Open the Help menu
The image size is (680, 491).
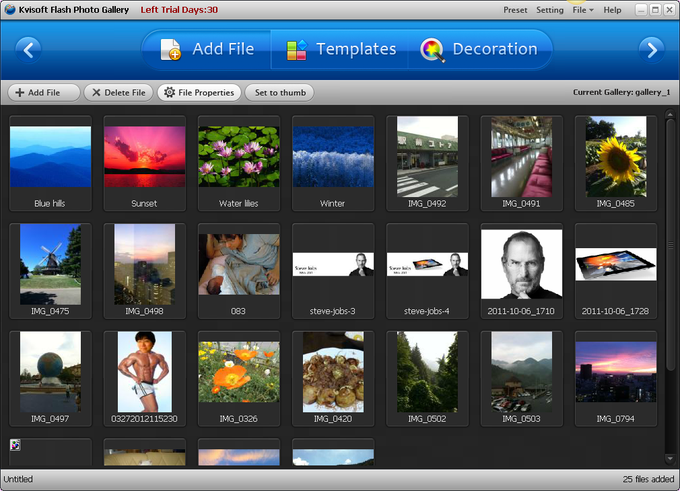coord(612,10)
